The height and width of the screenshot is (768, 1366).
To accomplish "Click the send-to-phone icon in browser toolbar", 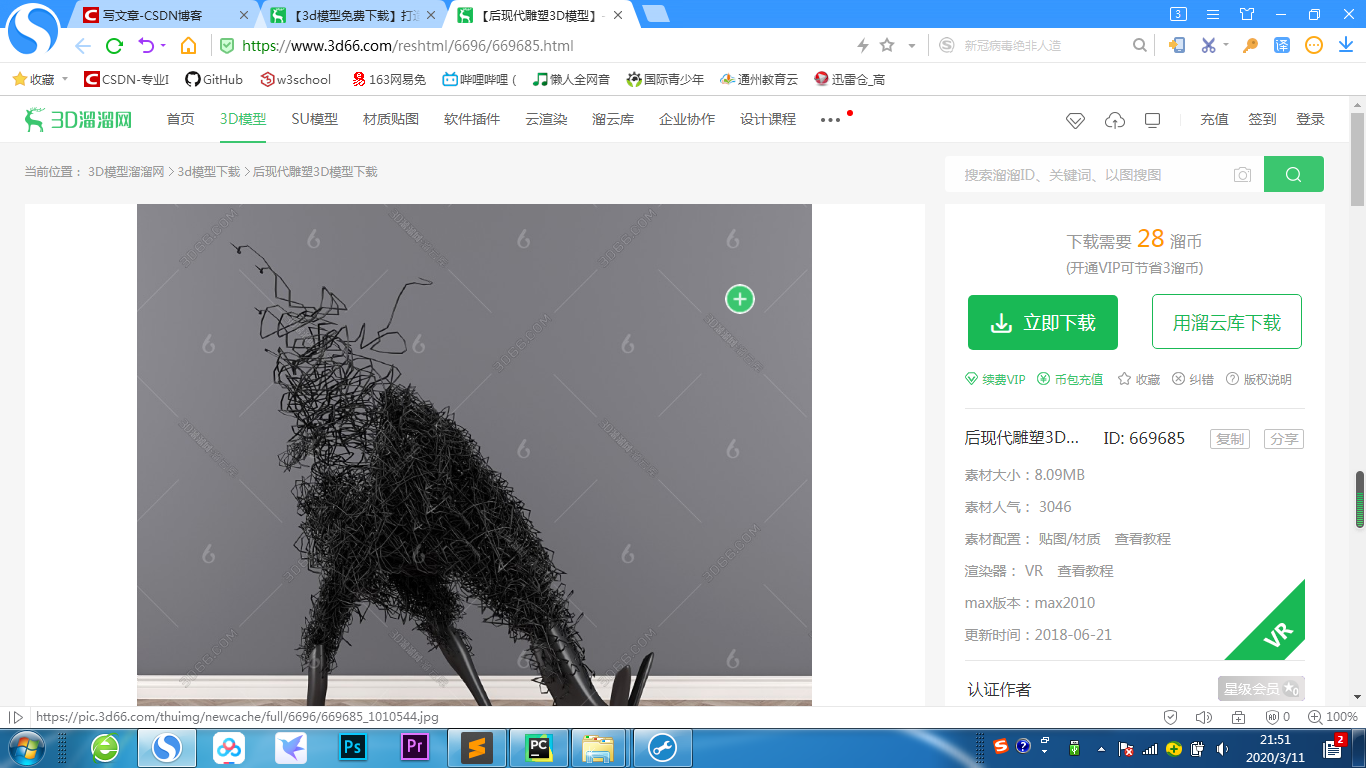I will [x=1177, y=46].
